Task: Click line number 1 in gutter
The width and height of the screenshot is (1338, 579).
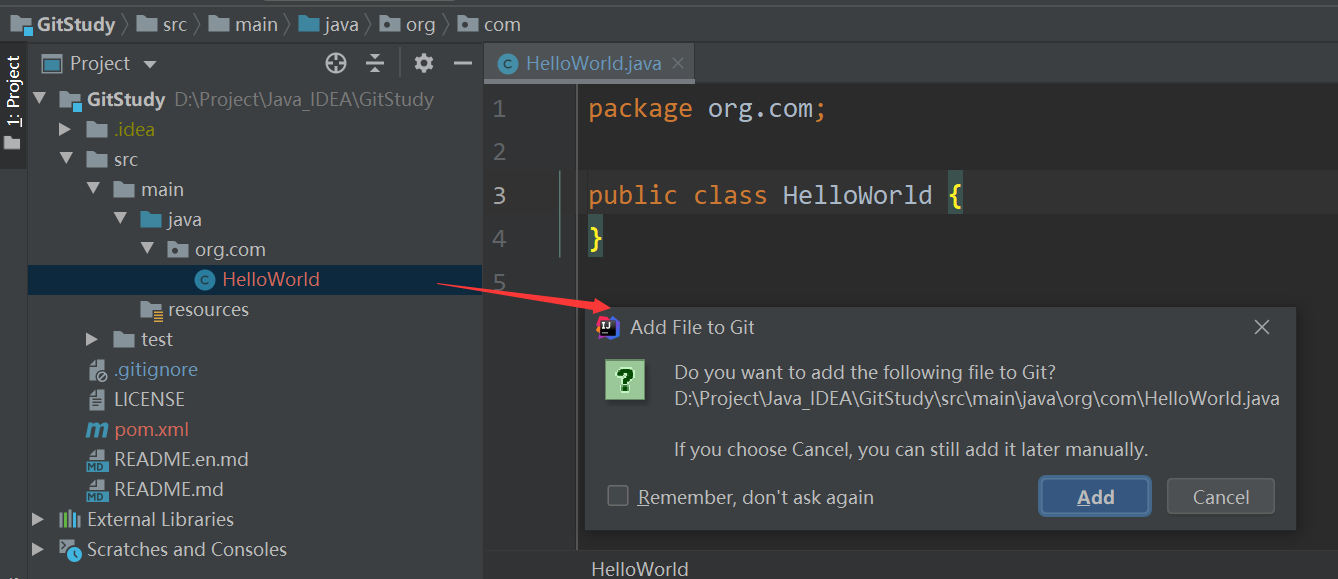Action: pyautogui.click(x=499, y=108)
